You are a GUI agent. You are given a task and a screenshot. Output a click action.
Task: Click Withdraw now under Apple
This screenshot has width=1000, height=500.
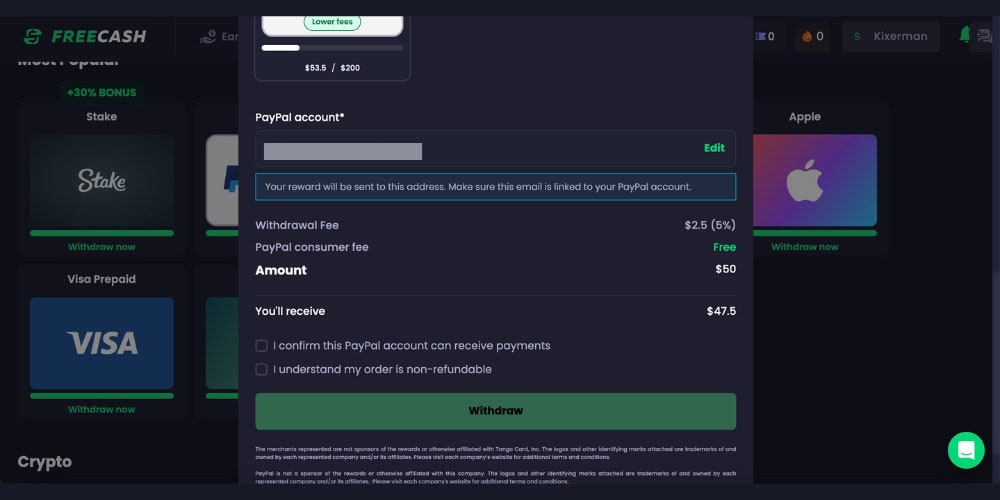pos(804,247)
